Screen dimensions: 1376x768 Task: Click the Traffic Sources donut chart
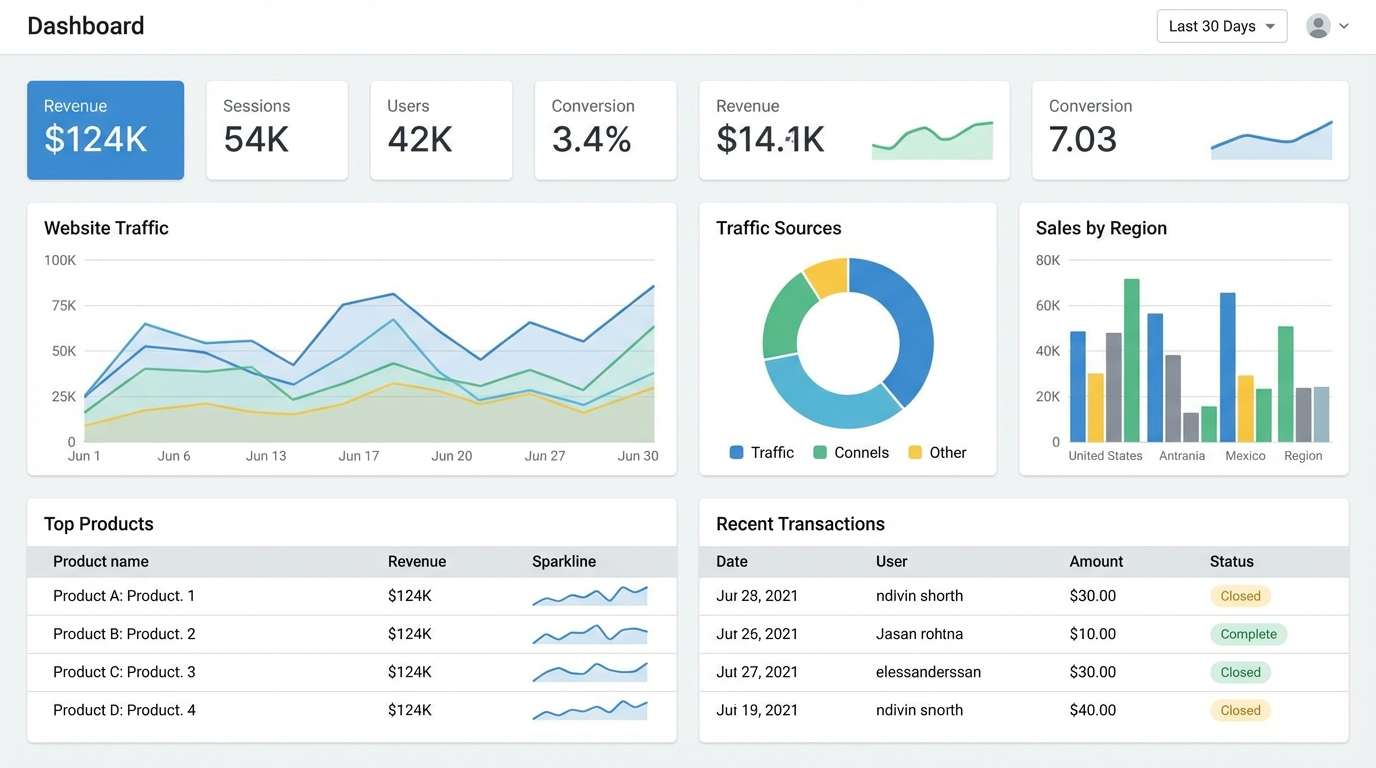pyautogui.click(x=848, y=343)
